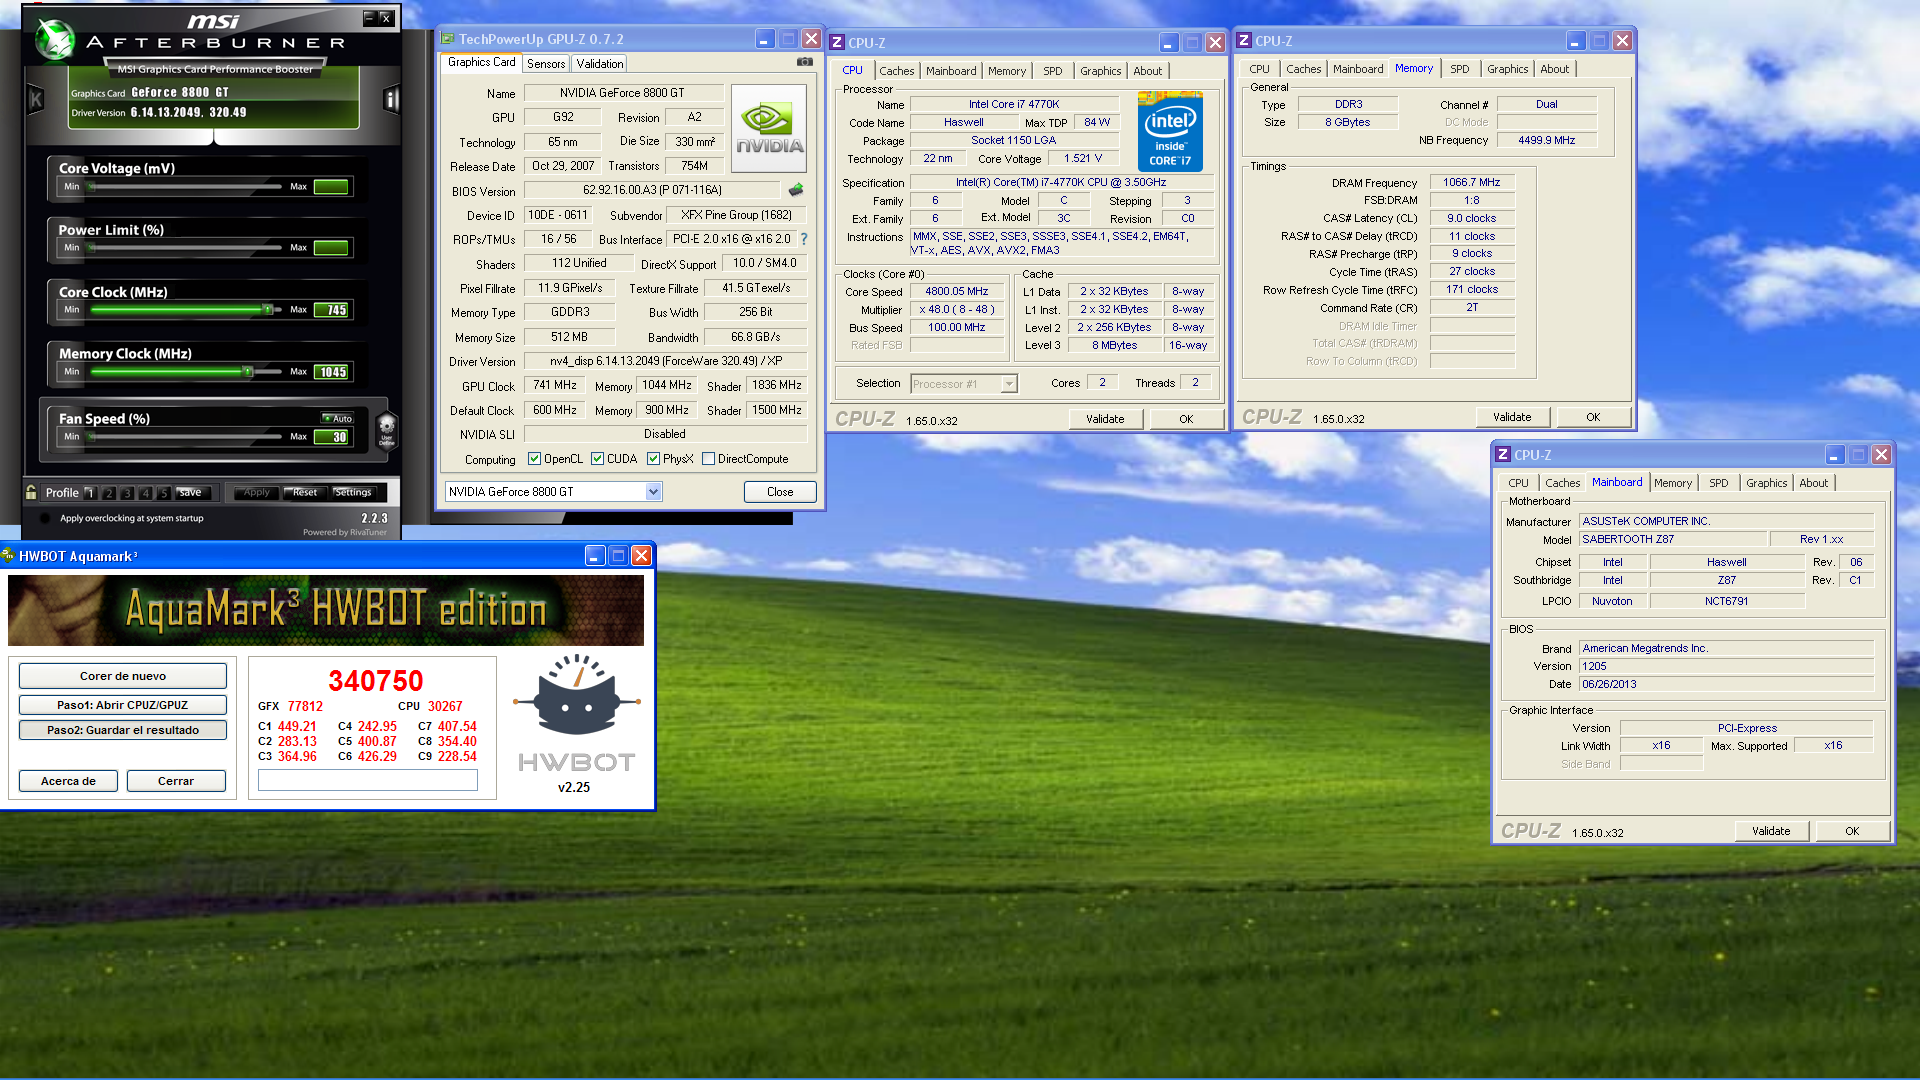The width and height of the screenshot is (1920, 1080).
Task: Click the Aquamark window title icon
Action: tap(8, 556)
